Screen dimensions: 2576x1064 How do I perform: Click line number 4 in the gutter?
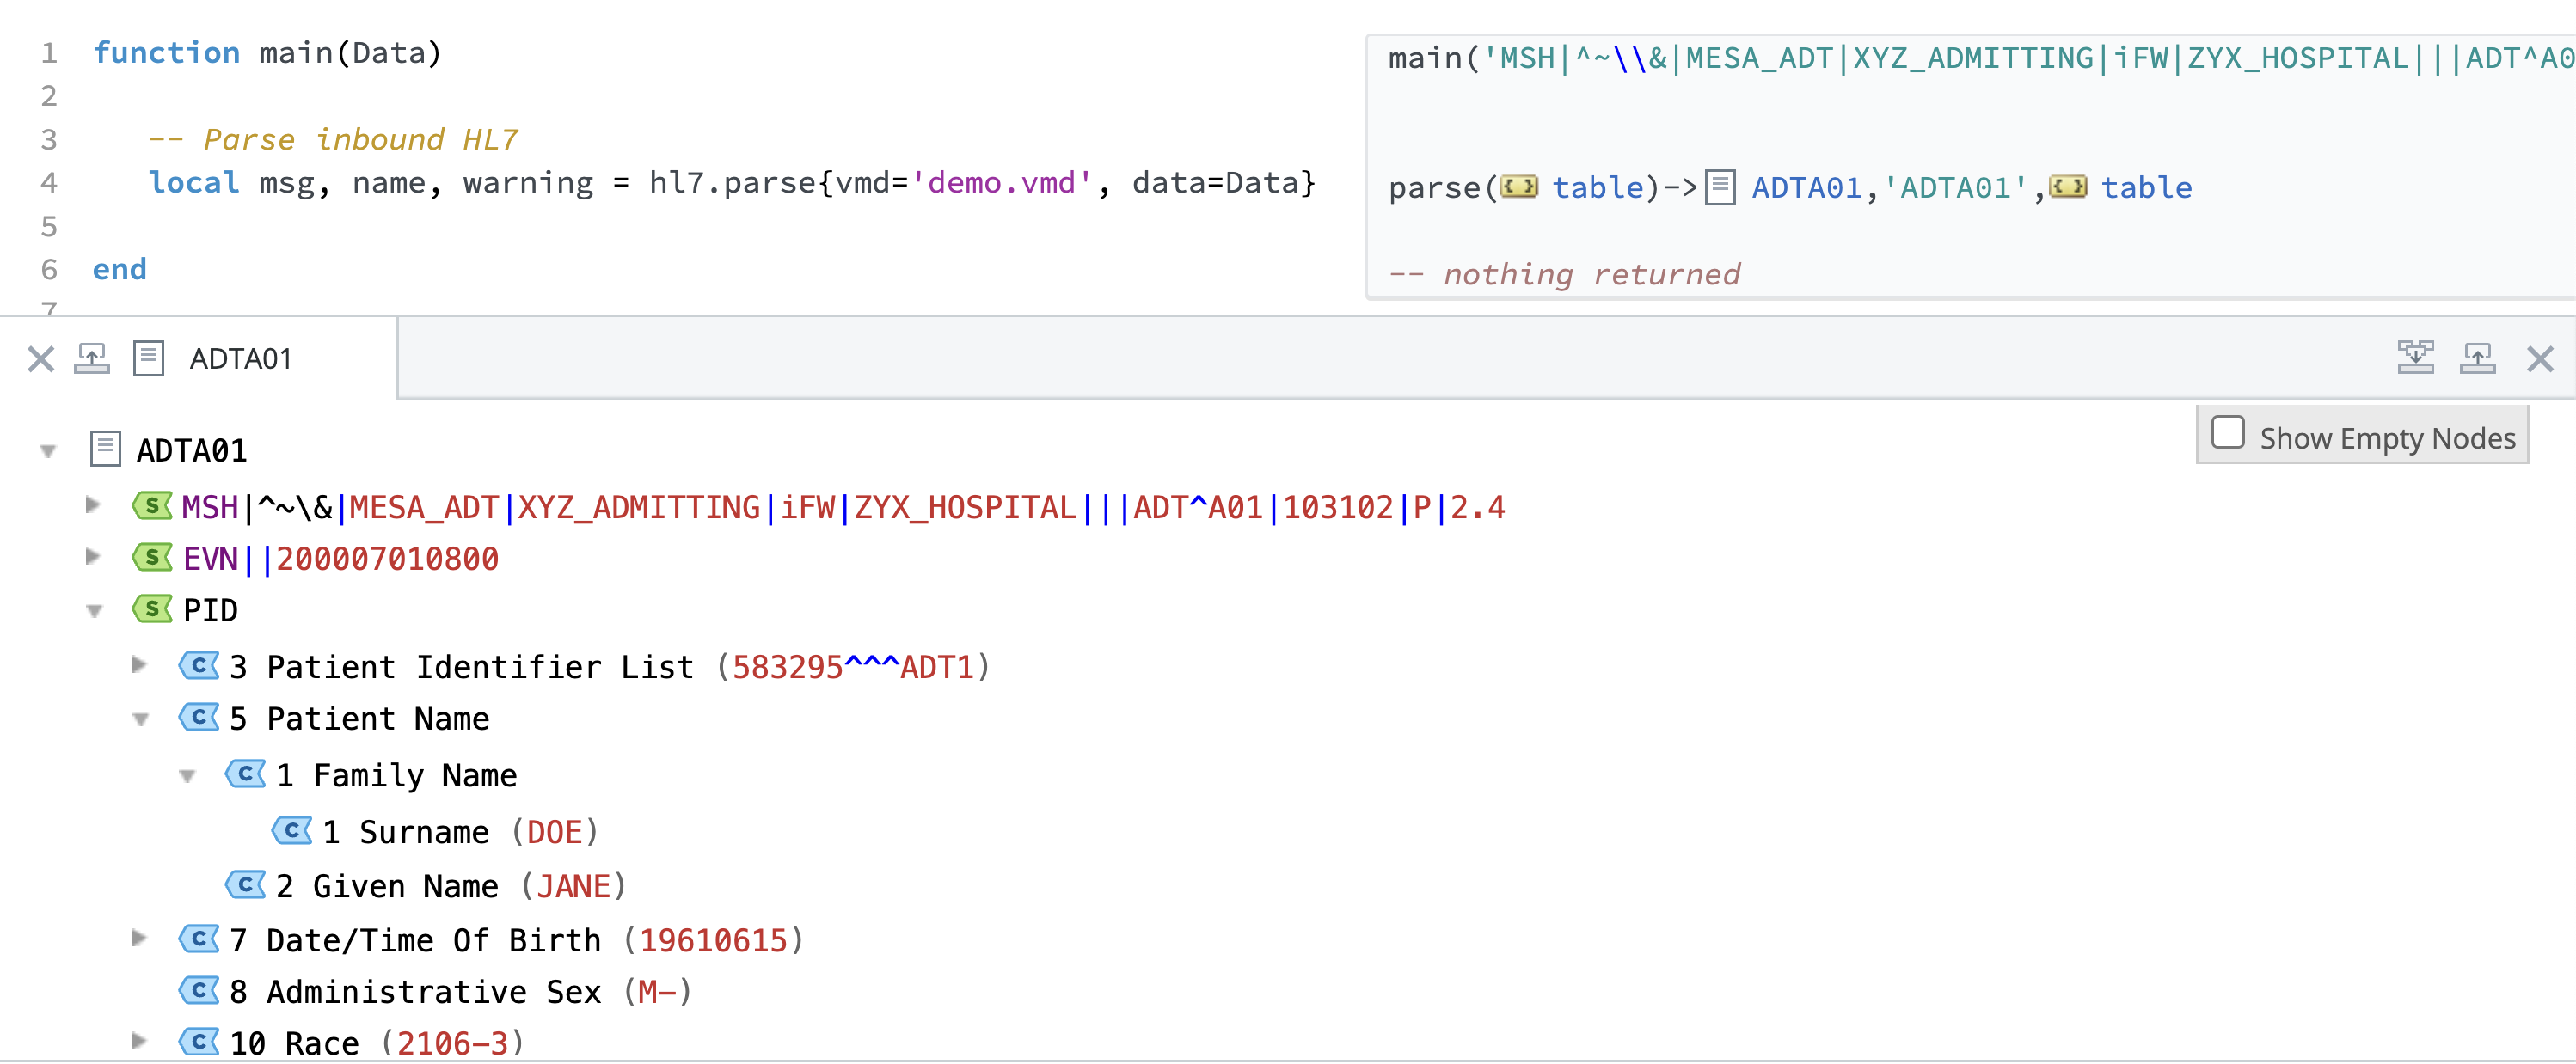click(49, 183)
